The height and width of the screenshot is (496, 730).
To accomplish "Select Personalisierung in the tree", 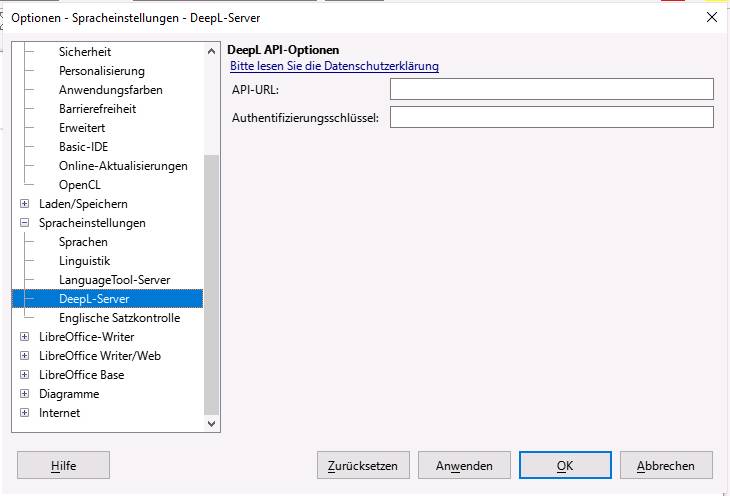I will point(101,71).
